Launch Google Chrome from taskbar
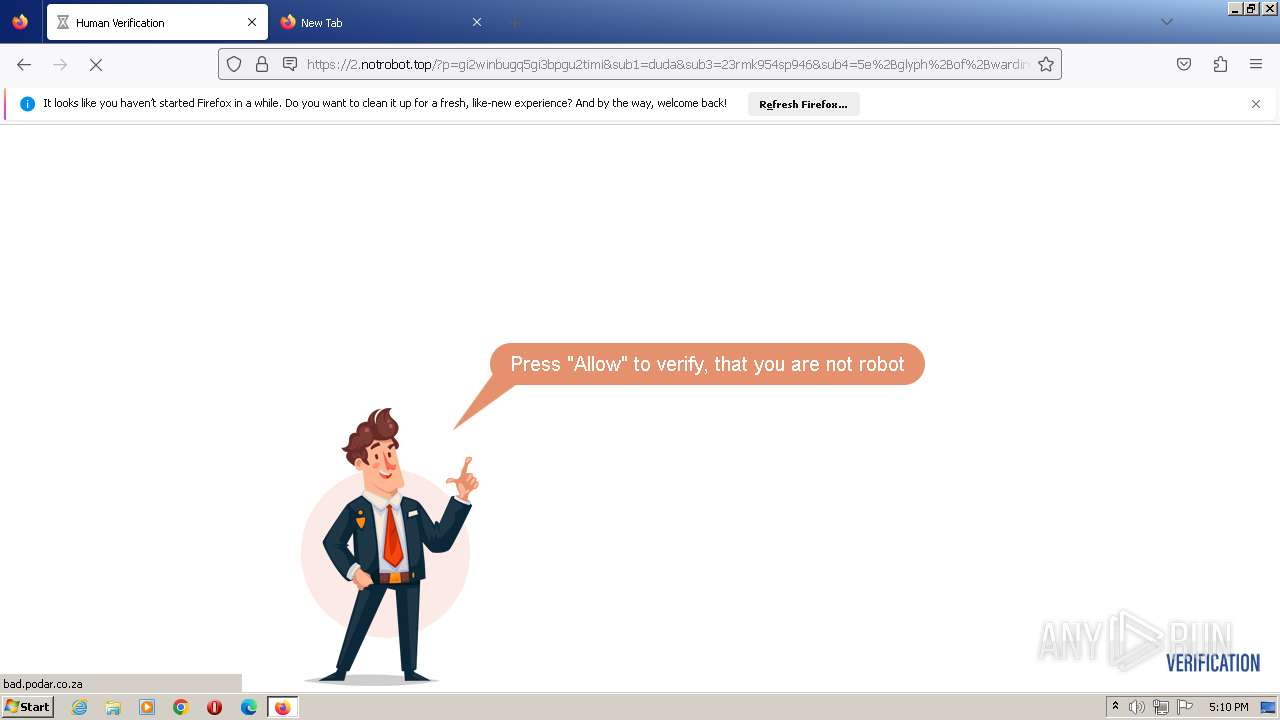The width and height of the screenshot is (1280, 720). tap(181, 707)
